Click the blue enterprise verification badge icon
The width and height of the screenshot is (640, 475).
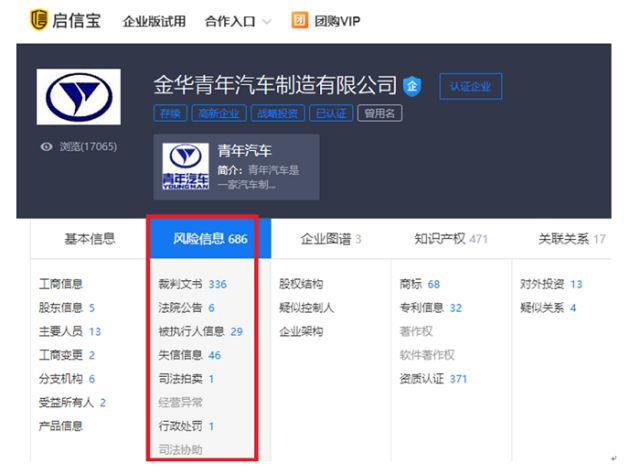pyautogui.click(x=412, y=86)
